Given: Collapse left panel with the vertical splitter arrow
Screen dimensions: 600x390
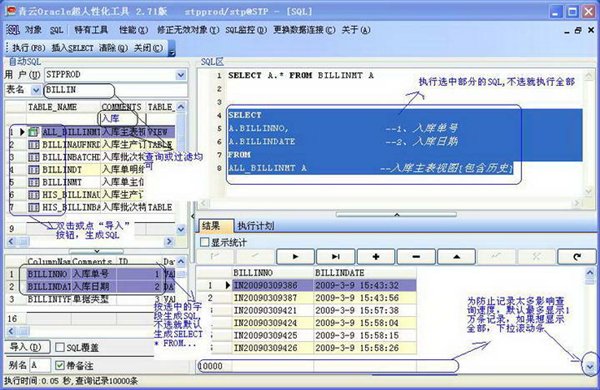Looking at the screenshot, I should (x=192, y=216).
